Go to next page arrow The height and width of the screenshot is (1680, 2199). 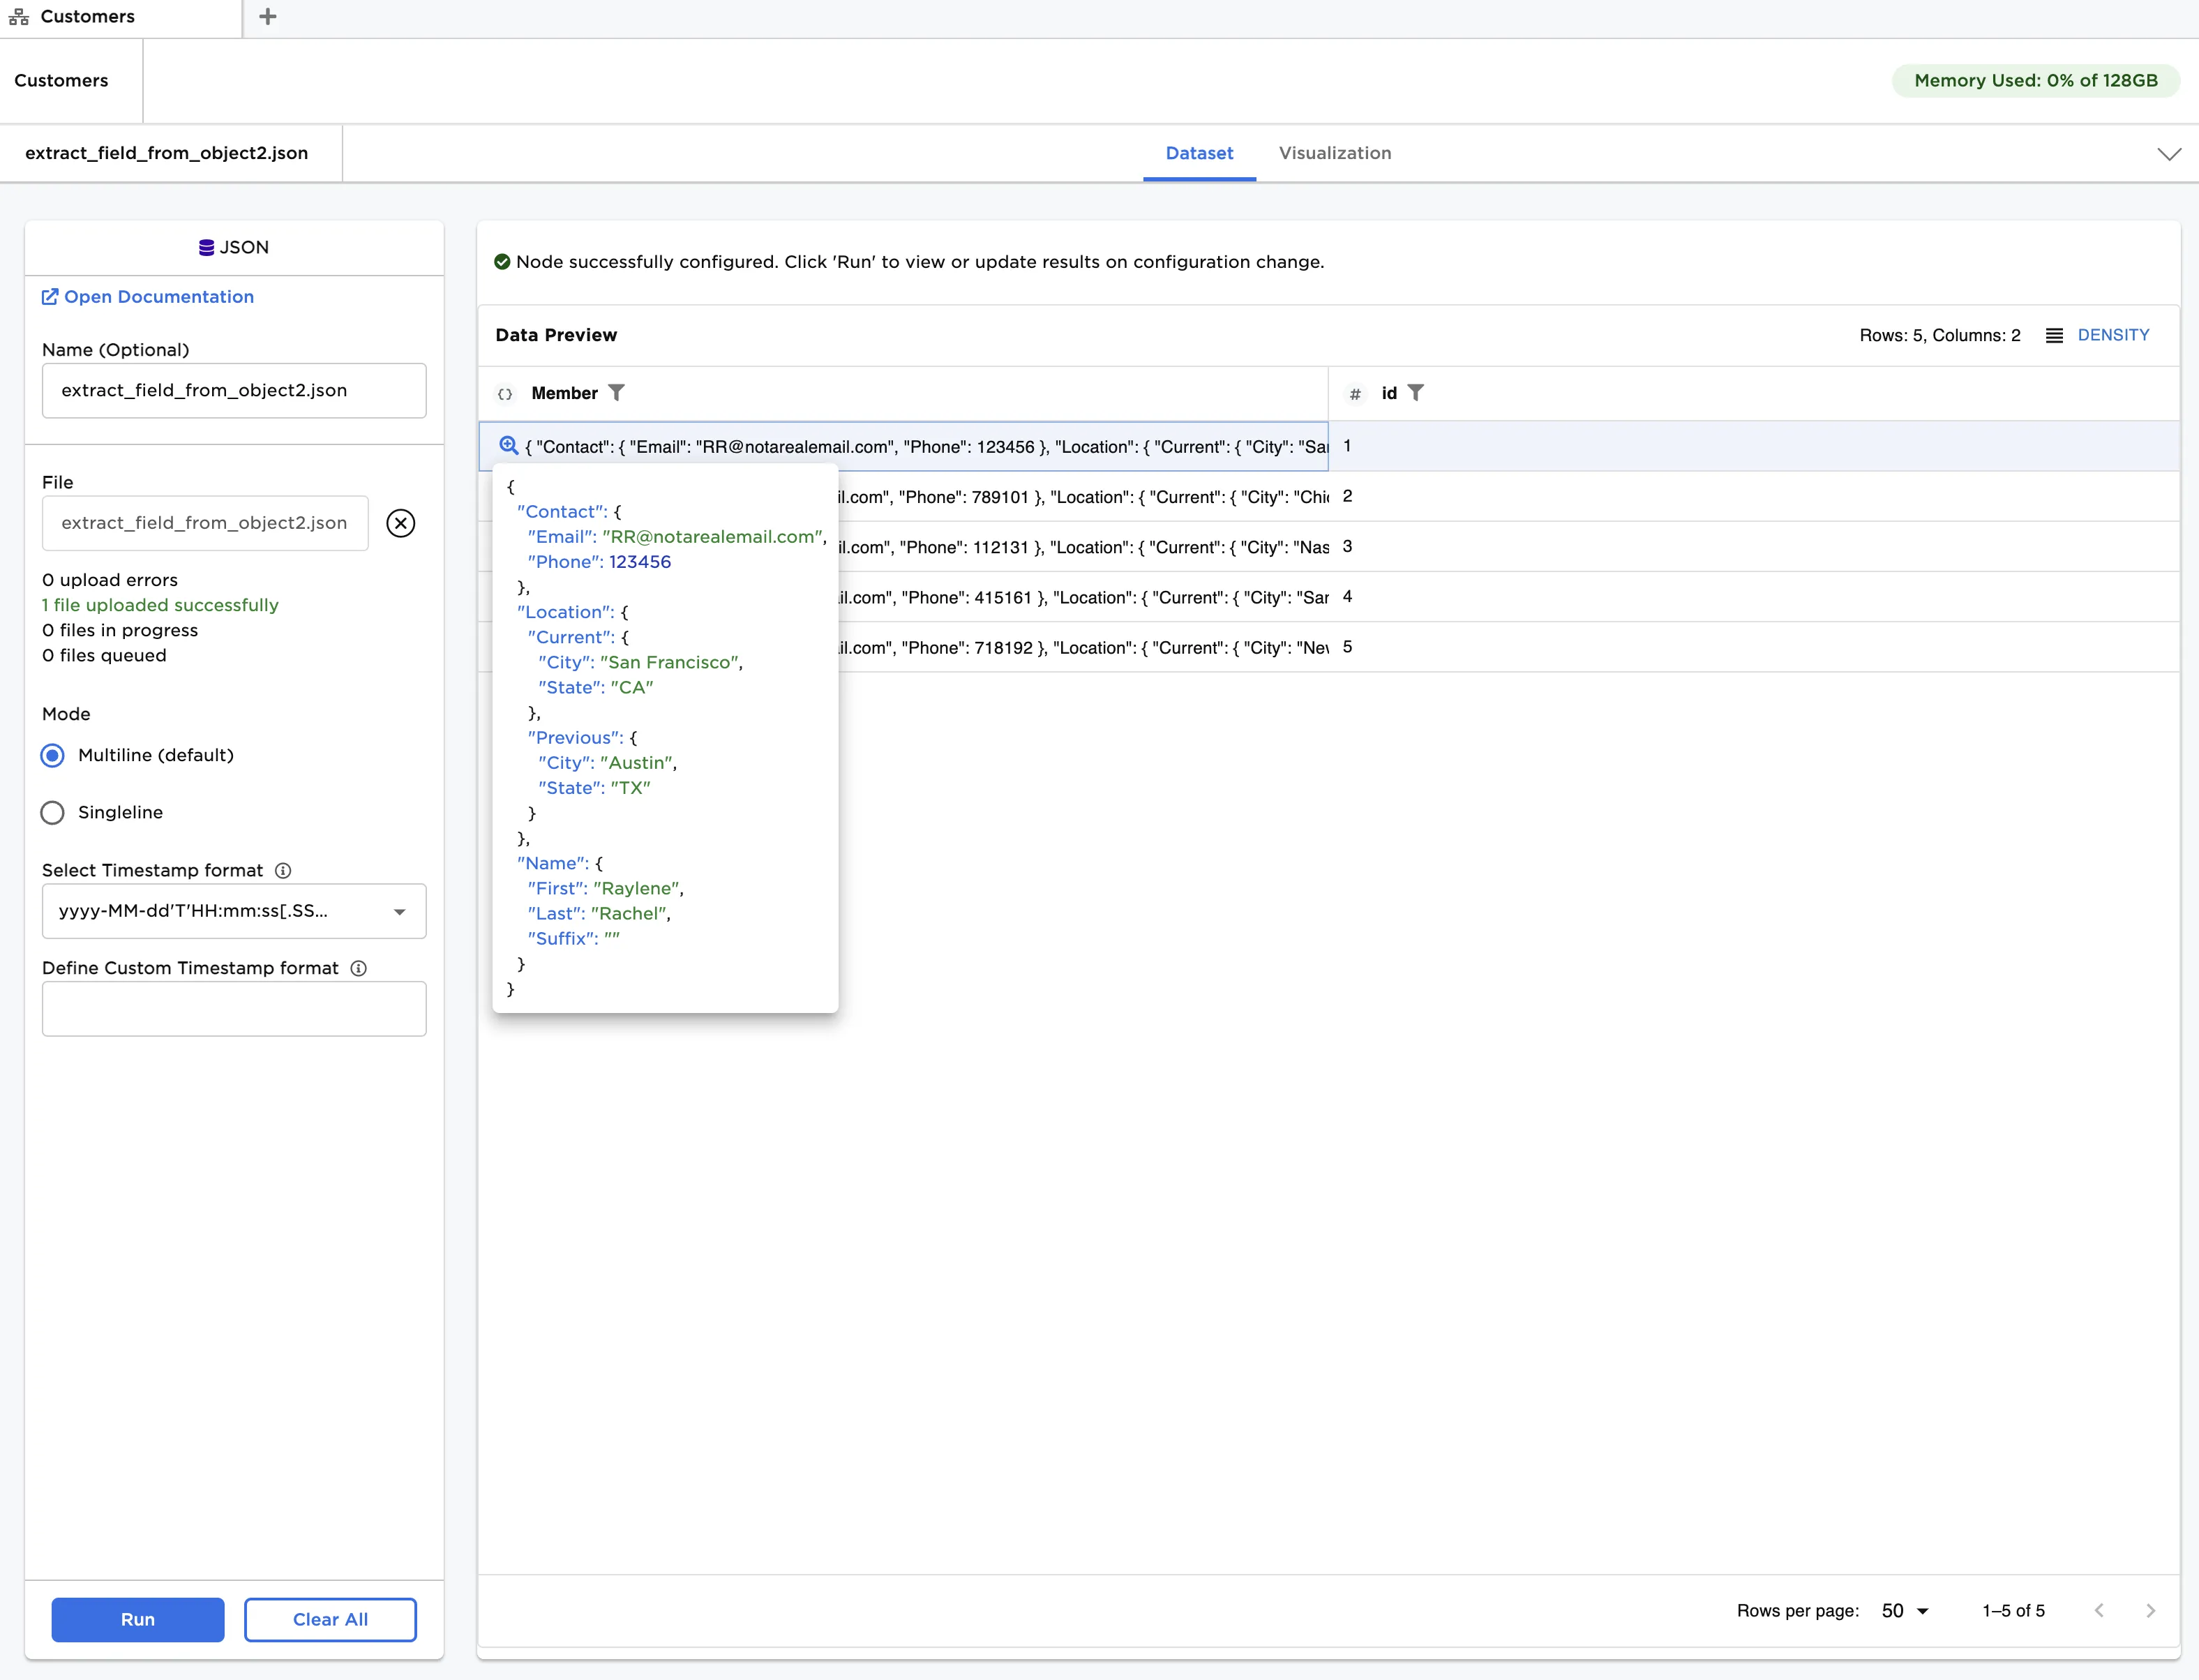point(2150,1610)
